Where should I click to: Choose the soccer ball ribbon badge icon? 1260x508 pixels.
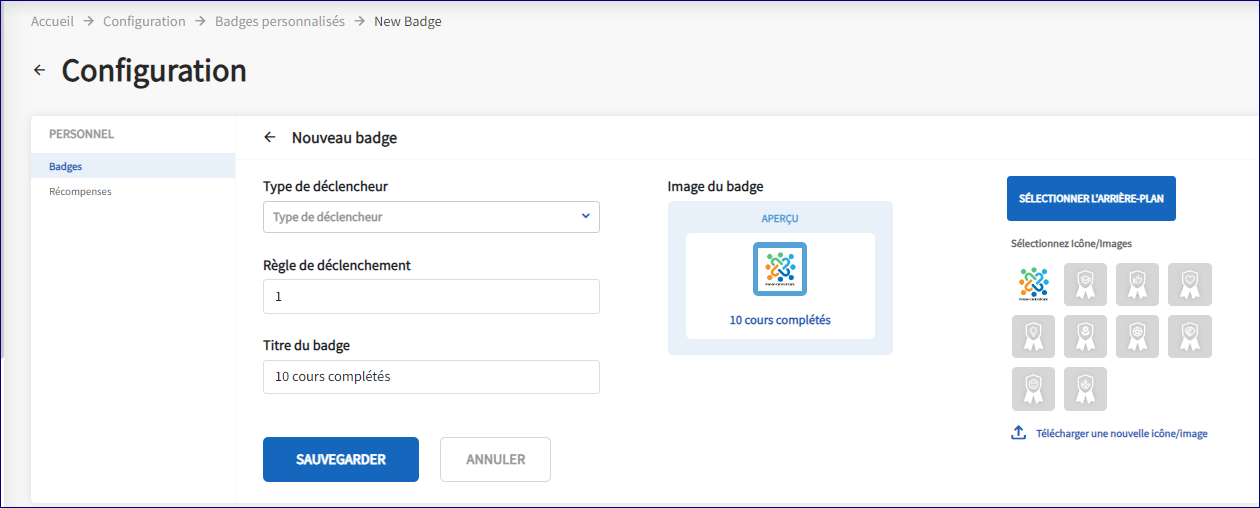pyautogui.click(x=1137, y=336)
